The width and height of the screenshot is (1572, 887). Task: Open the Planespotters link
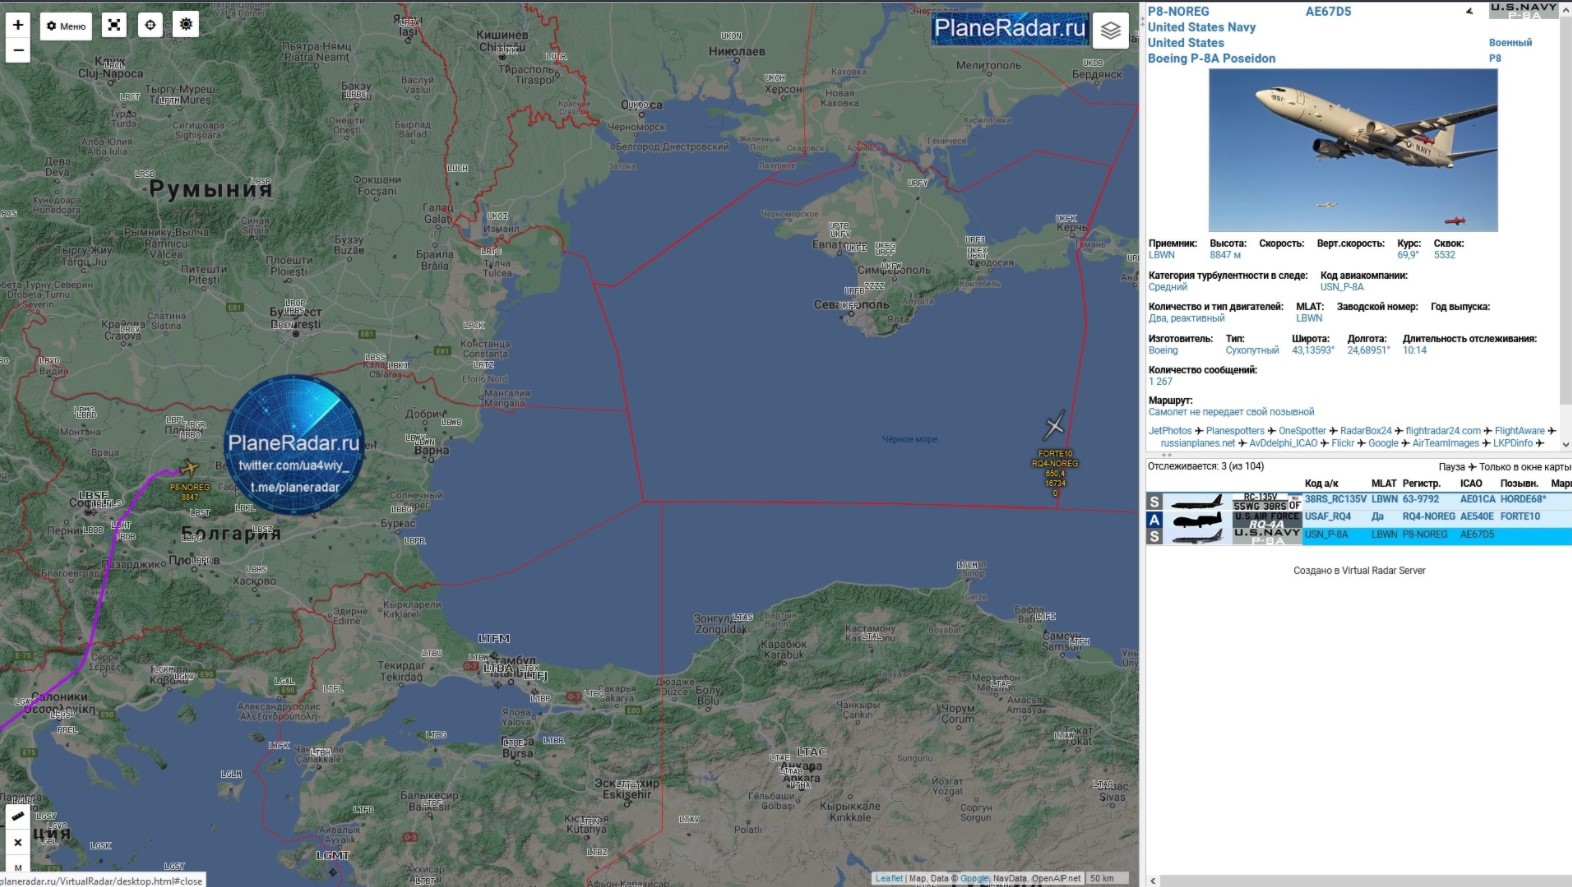coord(1235,431)
